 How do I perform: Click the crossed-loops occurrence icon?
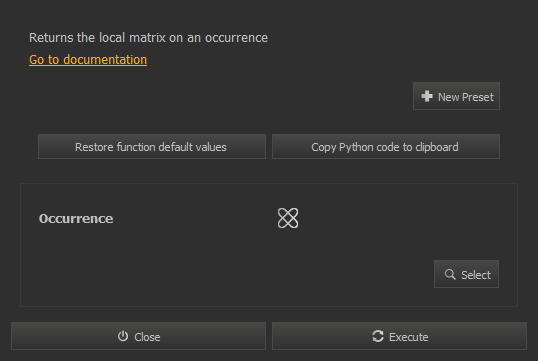click(288, 218)
